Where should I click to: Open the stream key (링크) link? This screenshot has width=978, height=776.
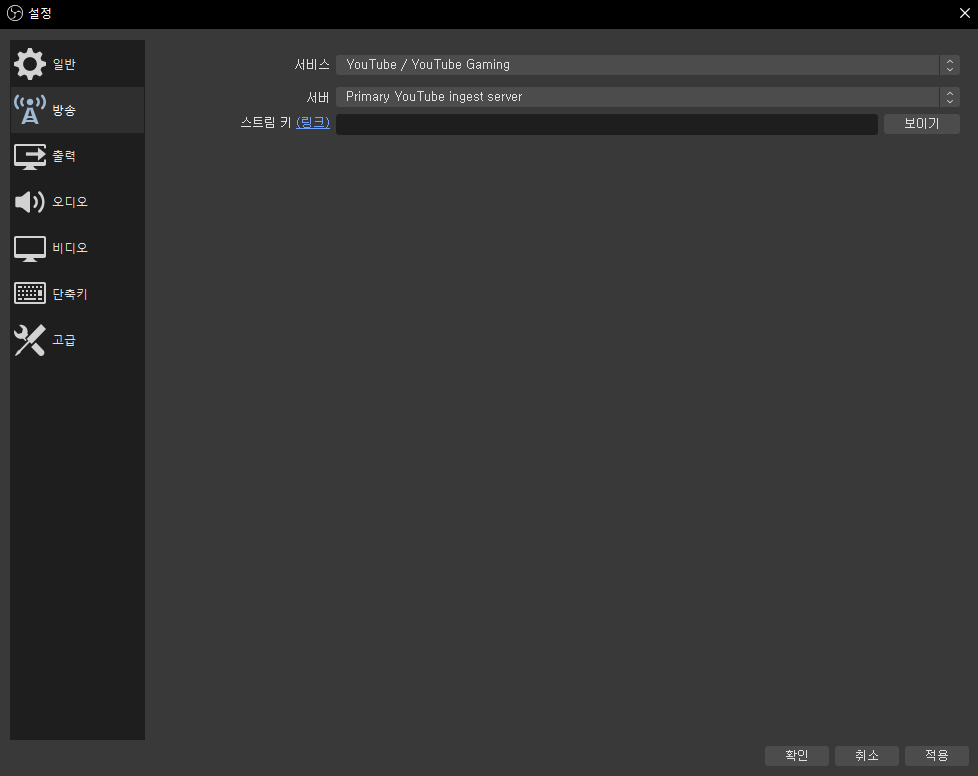click(312, 122)
